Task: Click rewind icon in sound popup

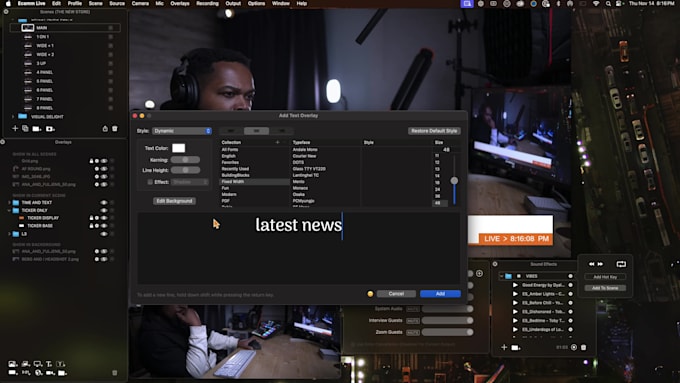Action: tap(592, 264)
